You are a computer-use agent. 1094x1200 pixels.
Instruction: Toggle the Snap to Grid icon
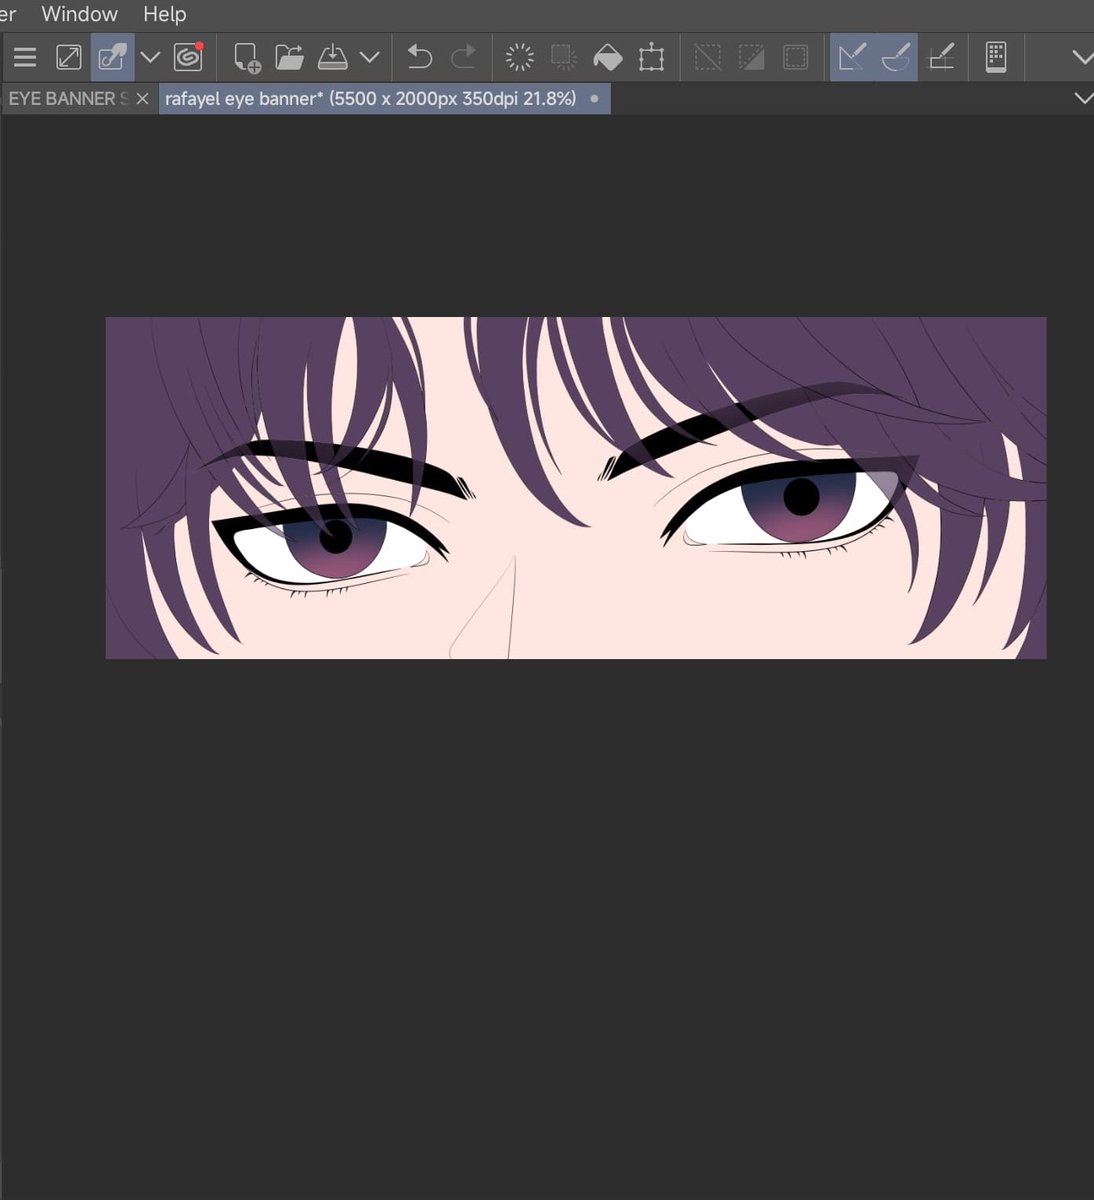941,57
